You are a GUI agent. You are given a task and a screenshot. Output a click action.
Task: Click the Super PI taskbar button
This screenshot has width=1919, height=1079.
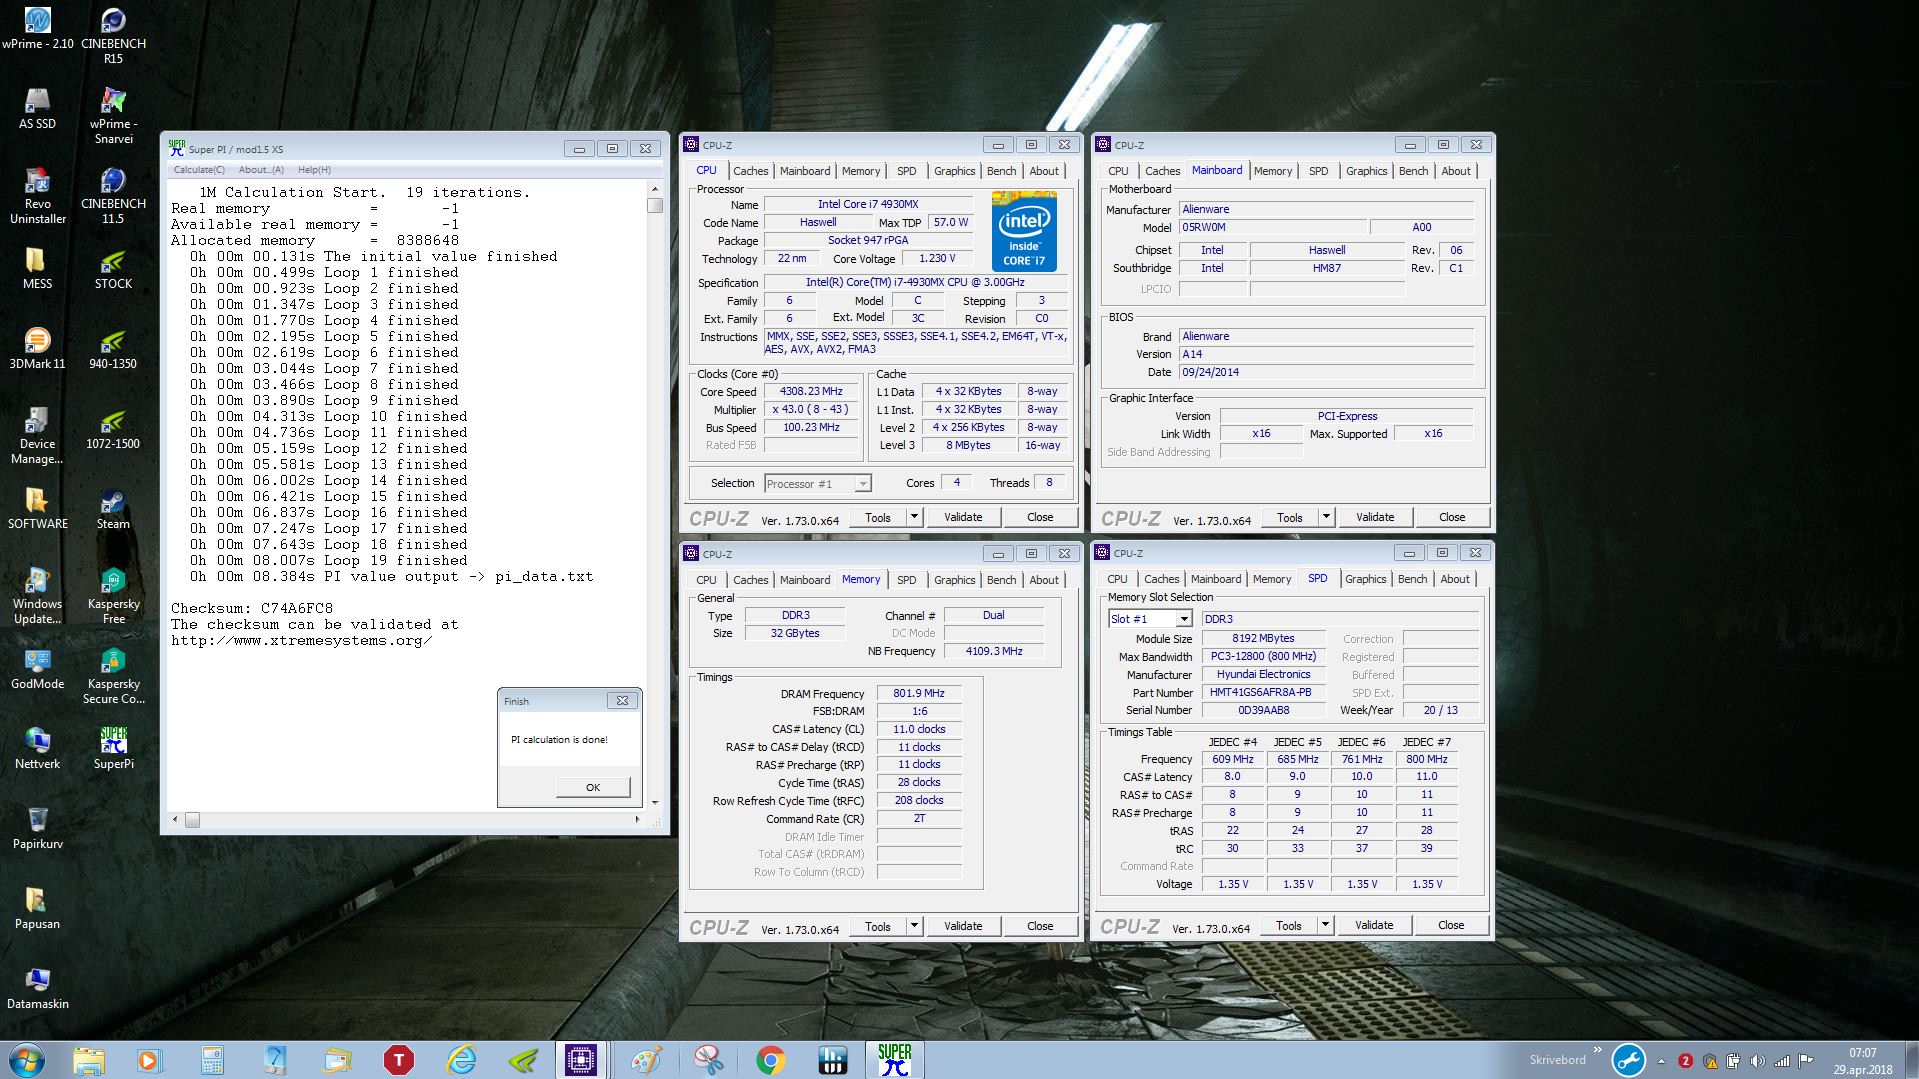[x=894, y=1060]
